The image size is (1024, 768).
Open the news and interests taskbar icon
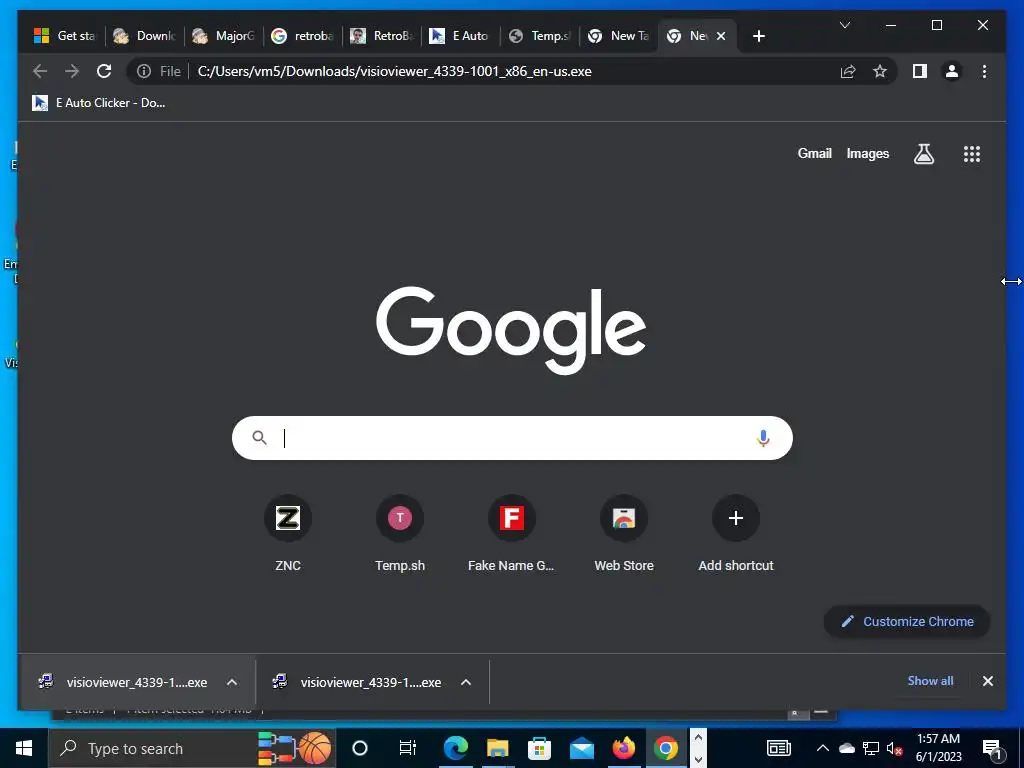tap(778, 748)
